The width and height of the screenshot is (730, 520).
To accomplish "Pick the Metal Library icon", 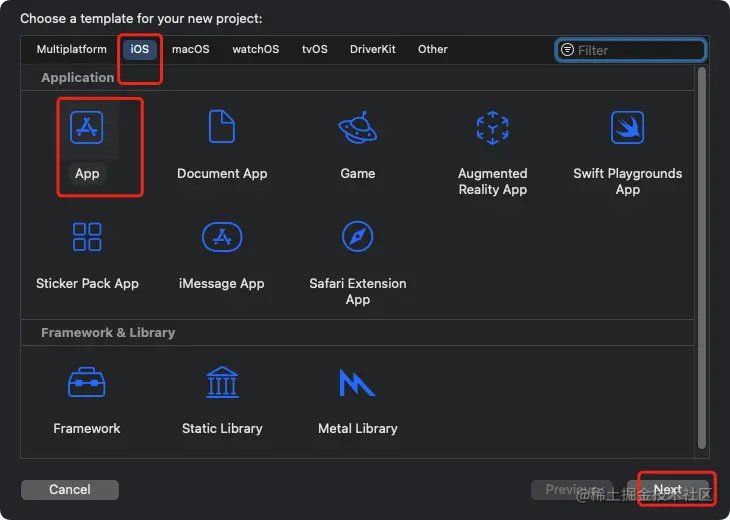I will [357, 383].
